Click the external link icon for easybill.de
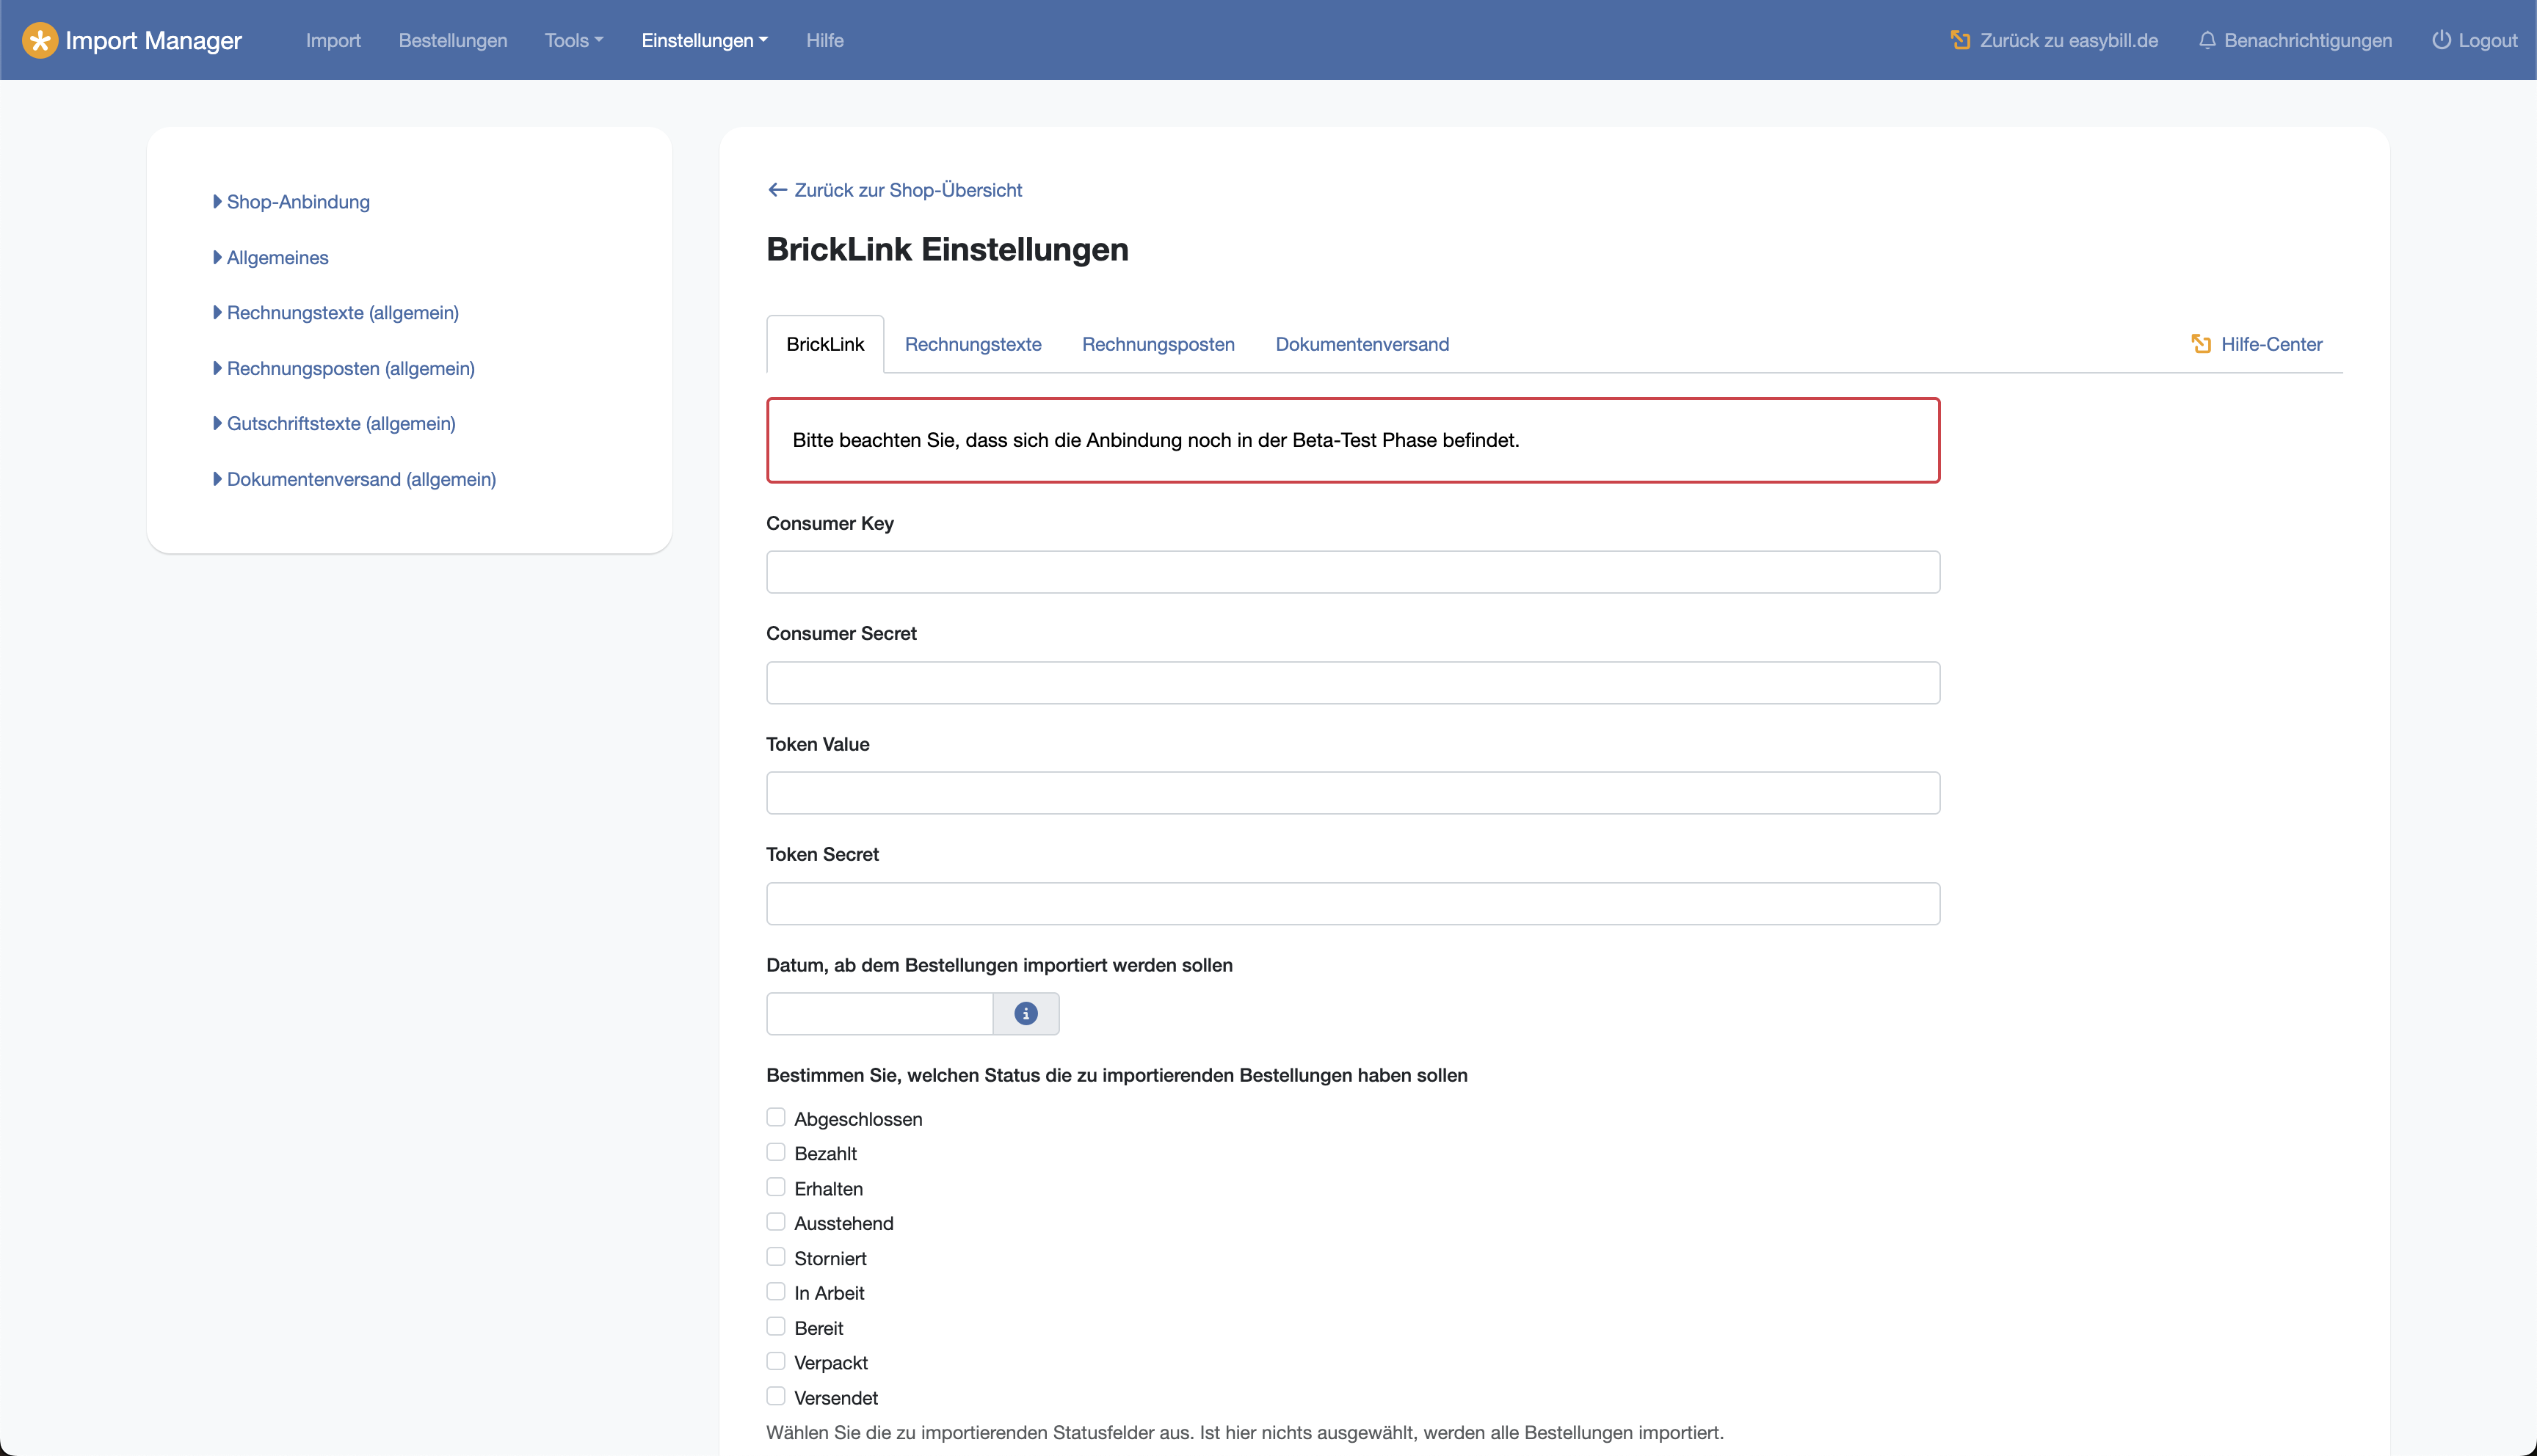Screen dimensions: 2537x1456 [1960, 40]
